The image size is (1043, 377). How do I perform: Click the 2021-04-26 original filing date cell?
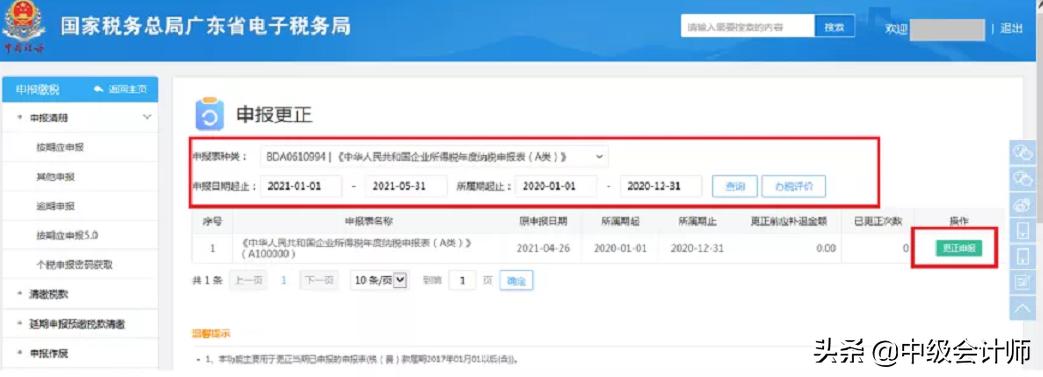543,248
